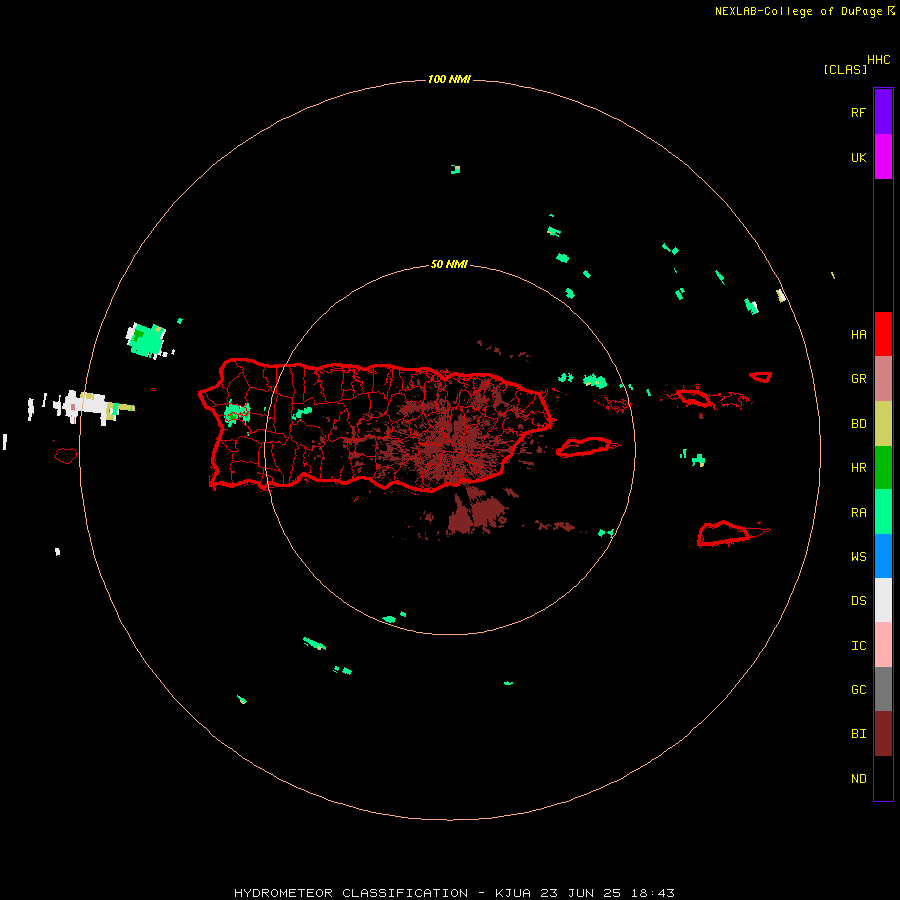The image size is (900, 900).
Task: Select the HR legend label
Action: point(858,468)
